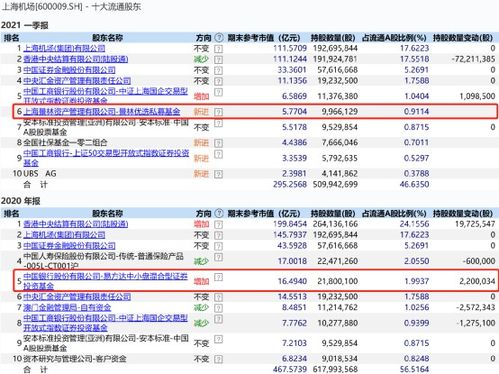Open the 香港中央结算有限公司(陆股通) link in the 2021 一季报 table
This screenshot has height=374, width=499.
[x=76, y=59]
